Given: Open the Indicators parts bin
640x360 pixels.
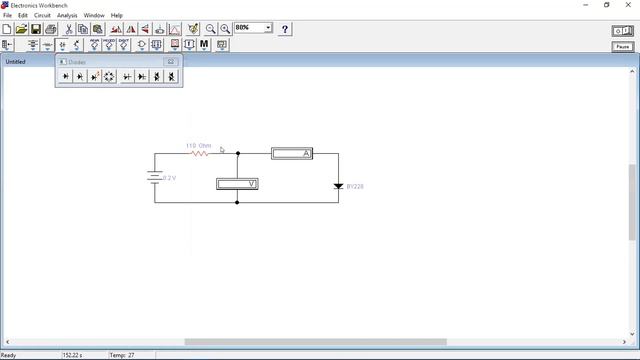Looking at the screenshot, I should pyautogui.click(x=175, y=45).
